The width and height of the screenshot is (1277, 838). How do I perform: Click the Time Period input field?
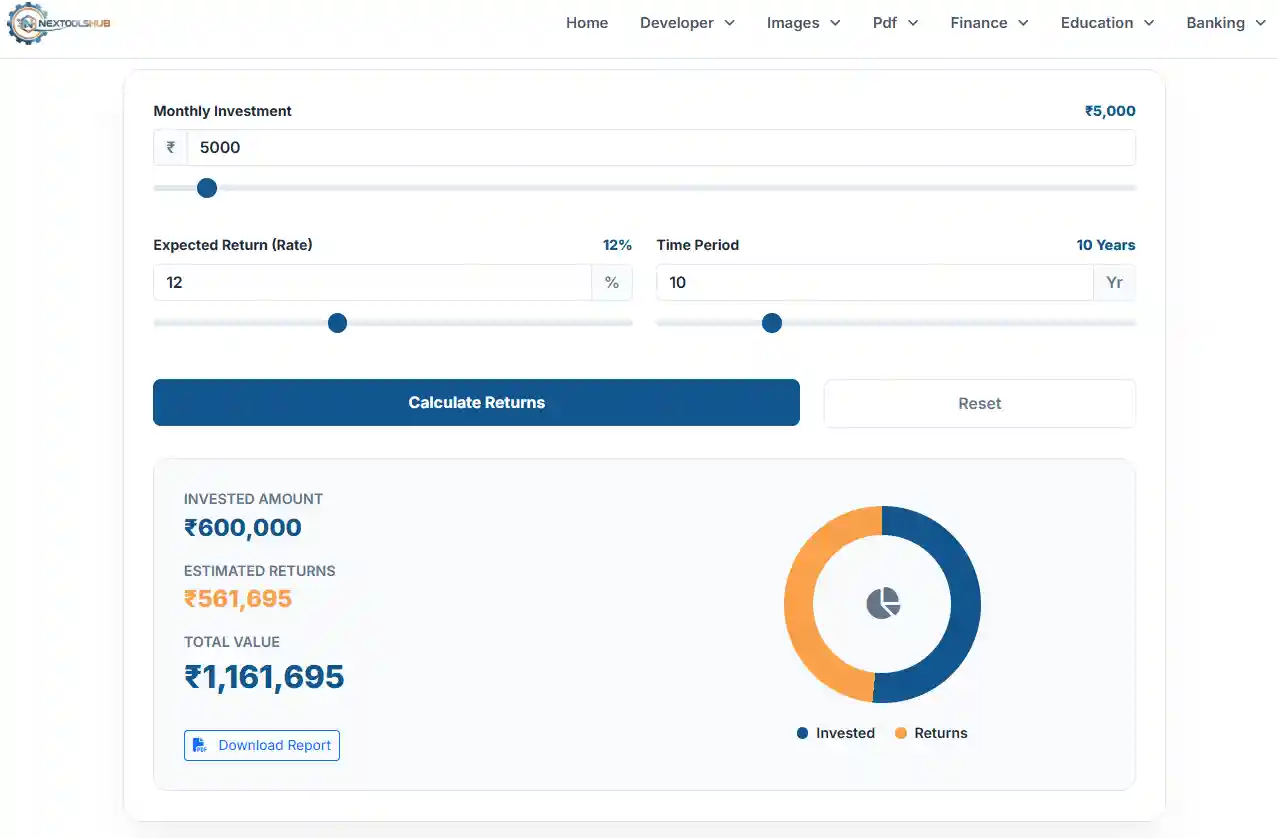[x=874, y=283]
